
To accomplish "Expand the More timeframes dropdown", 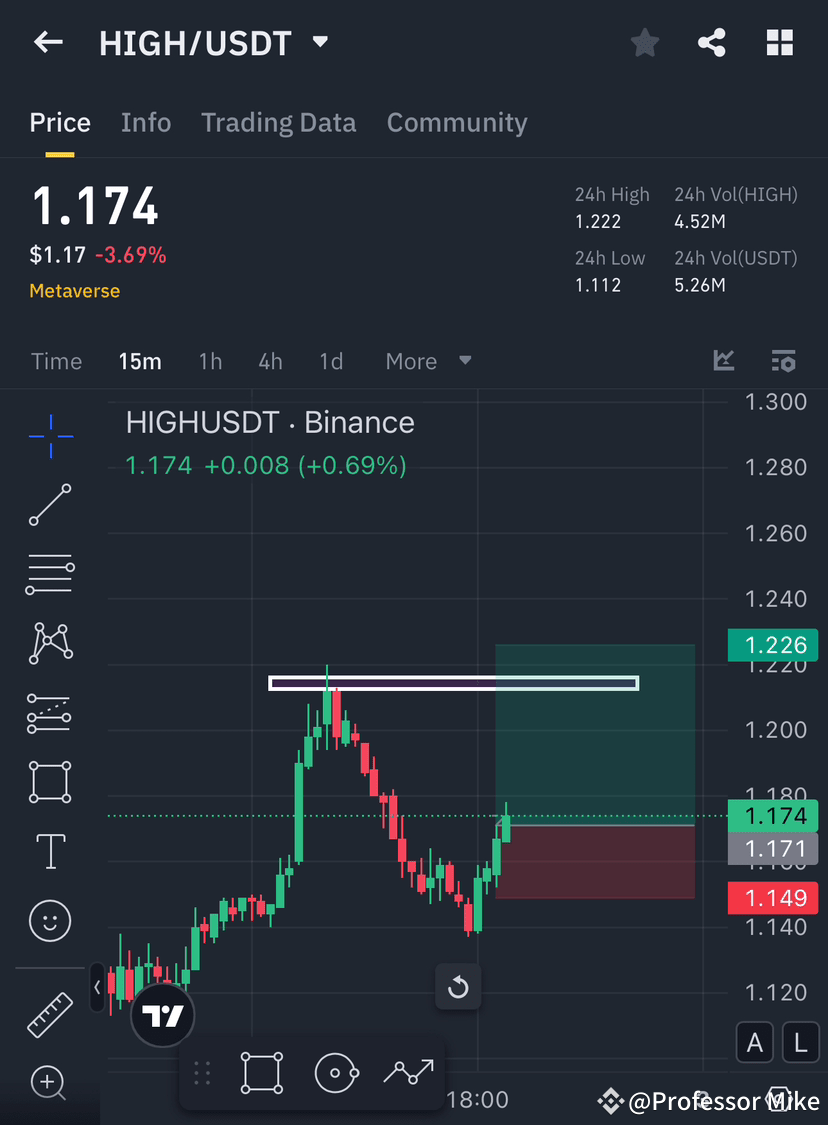I will [x=428, y=361].
